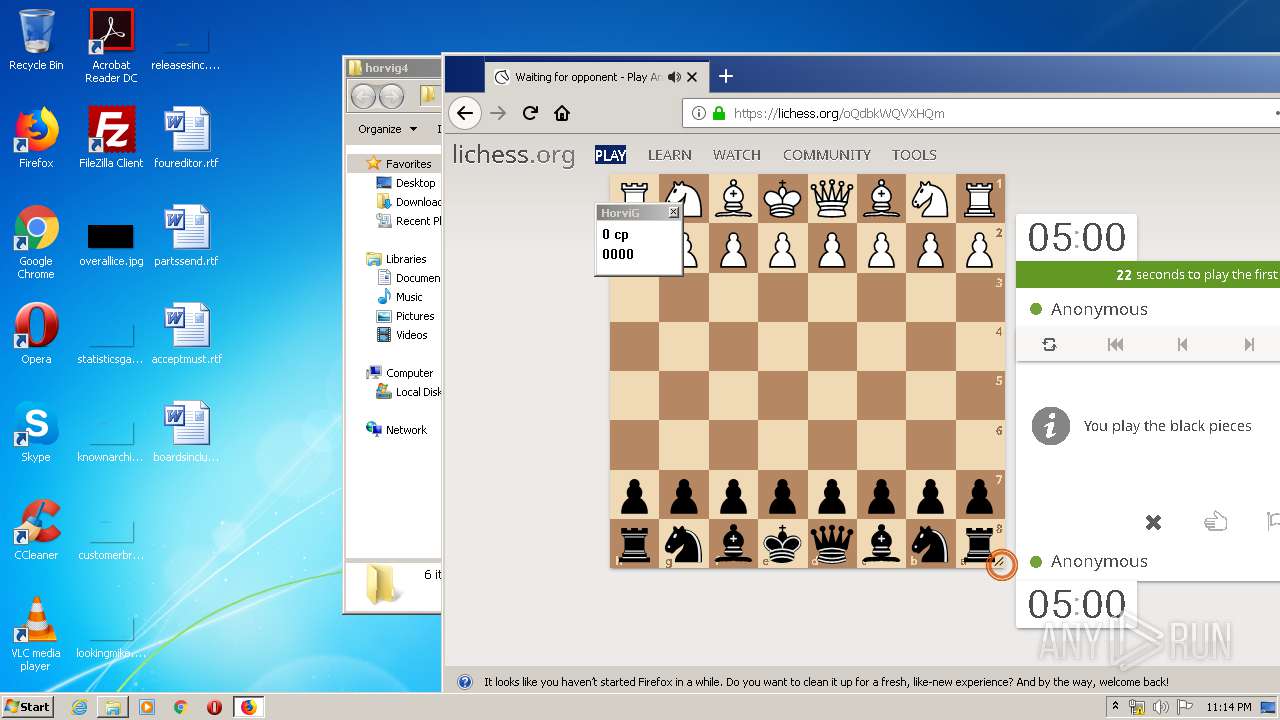
Task: Jump to first move button
Action: click(1115, 344)
